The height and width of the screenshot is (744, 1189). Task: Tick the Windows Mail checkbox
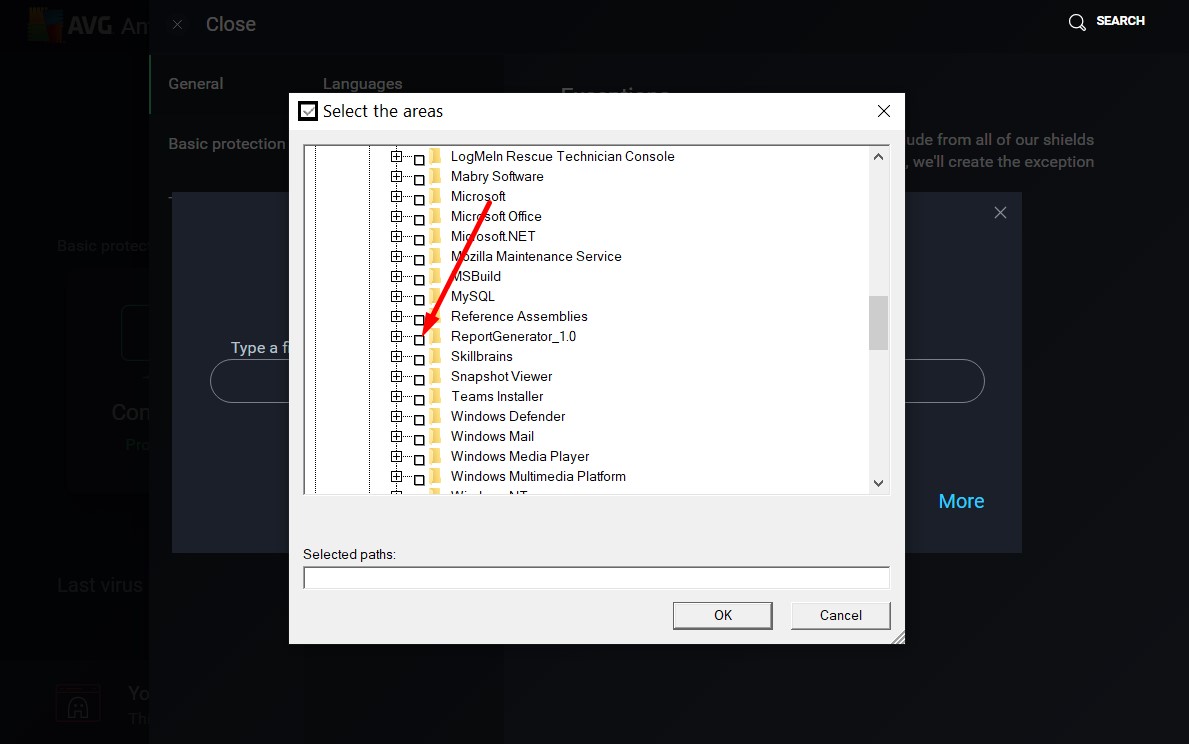pos(419,440)
